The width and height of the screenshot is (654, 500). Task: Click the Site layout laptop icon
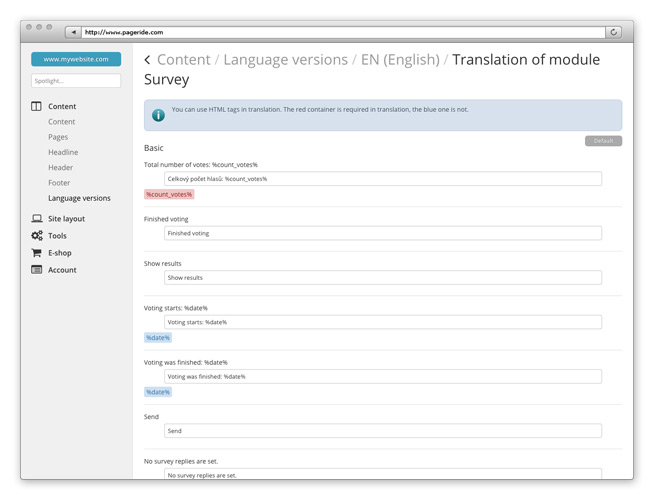(37, 218)
